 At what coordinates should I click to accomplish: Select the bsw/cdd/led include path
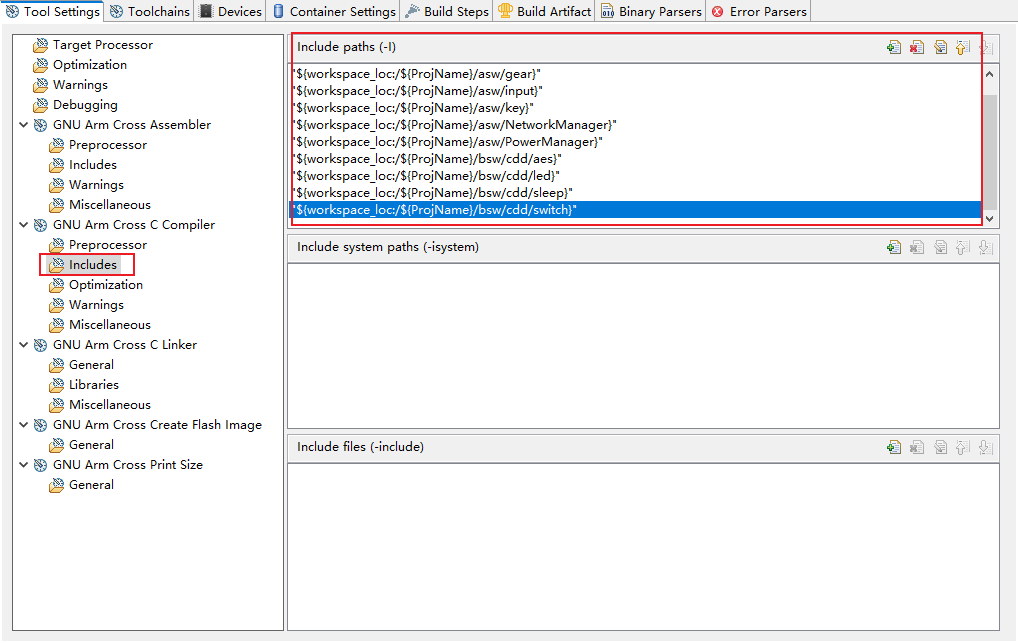point(635,176)
